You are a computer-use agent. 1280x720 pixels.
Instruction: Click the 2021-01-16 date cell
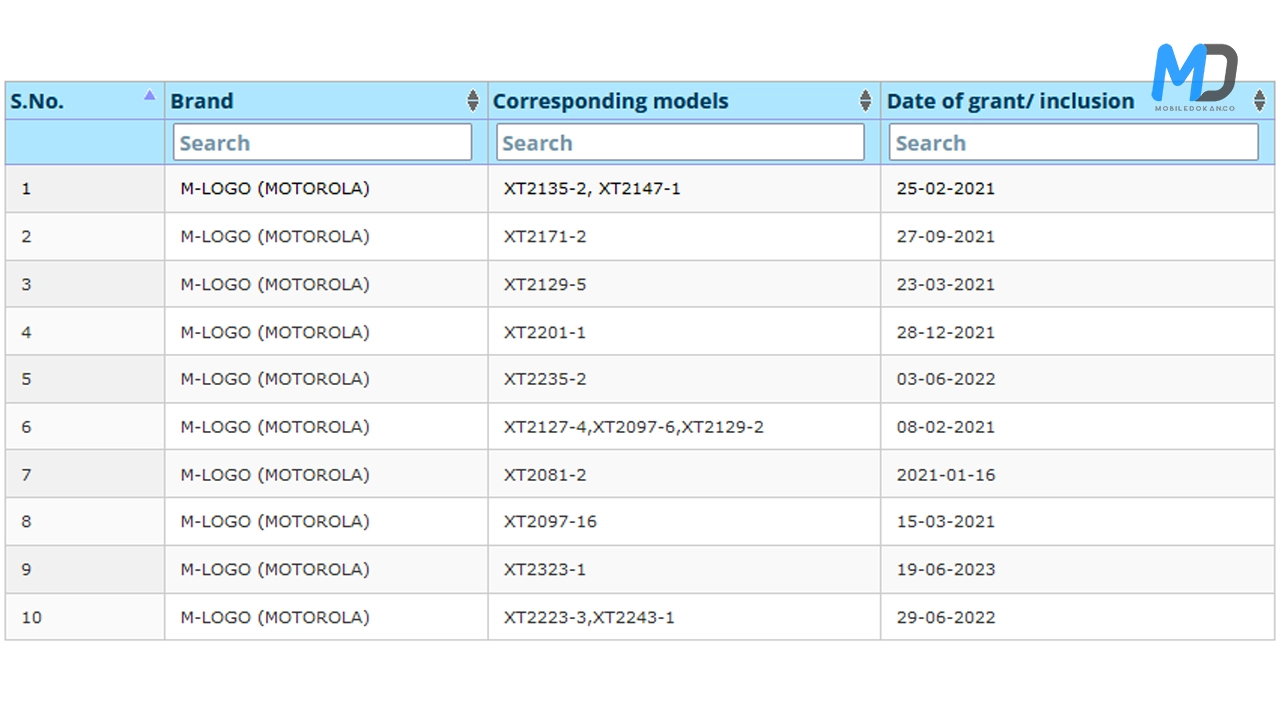946,475
